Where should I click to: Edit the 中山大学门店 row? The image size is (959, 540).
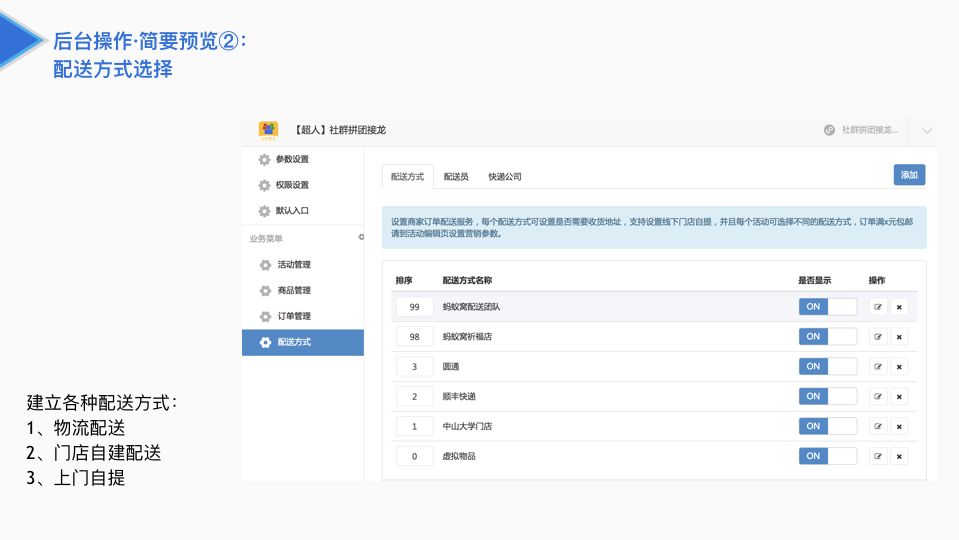coord(878,426)
